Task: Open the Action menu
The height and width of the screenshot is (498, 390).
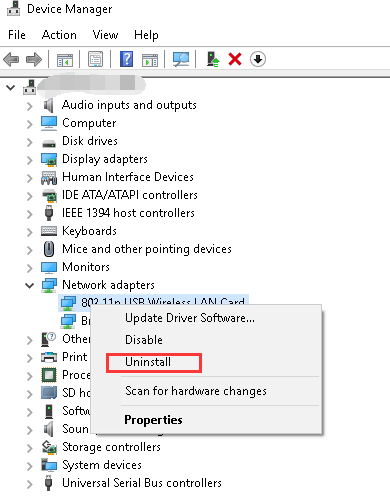Action: coord(59,35)
